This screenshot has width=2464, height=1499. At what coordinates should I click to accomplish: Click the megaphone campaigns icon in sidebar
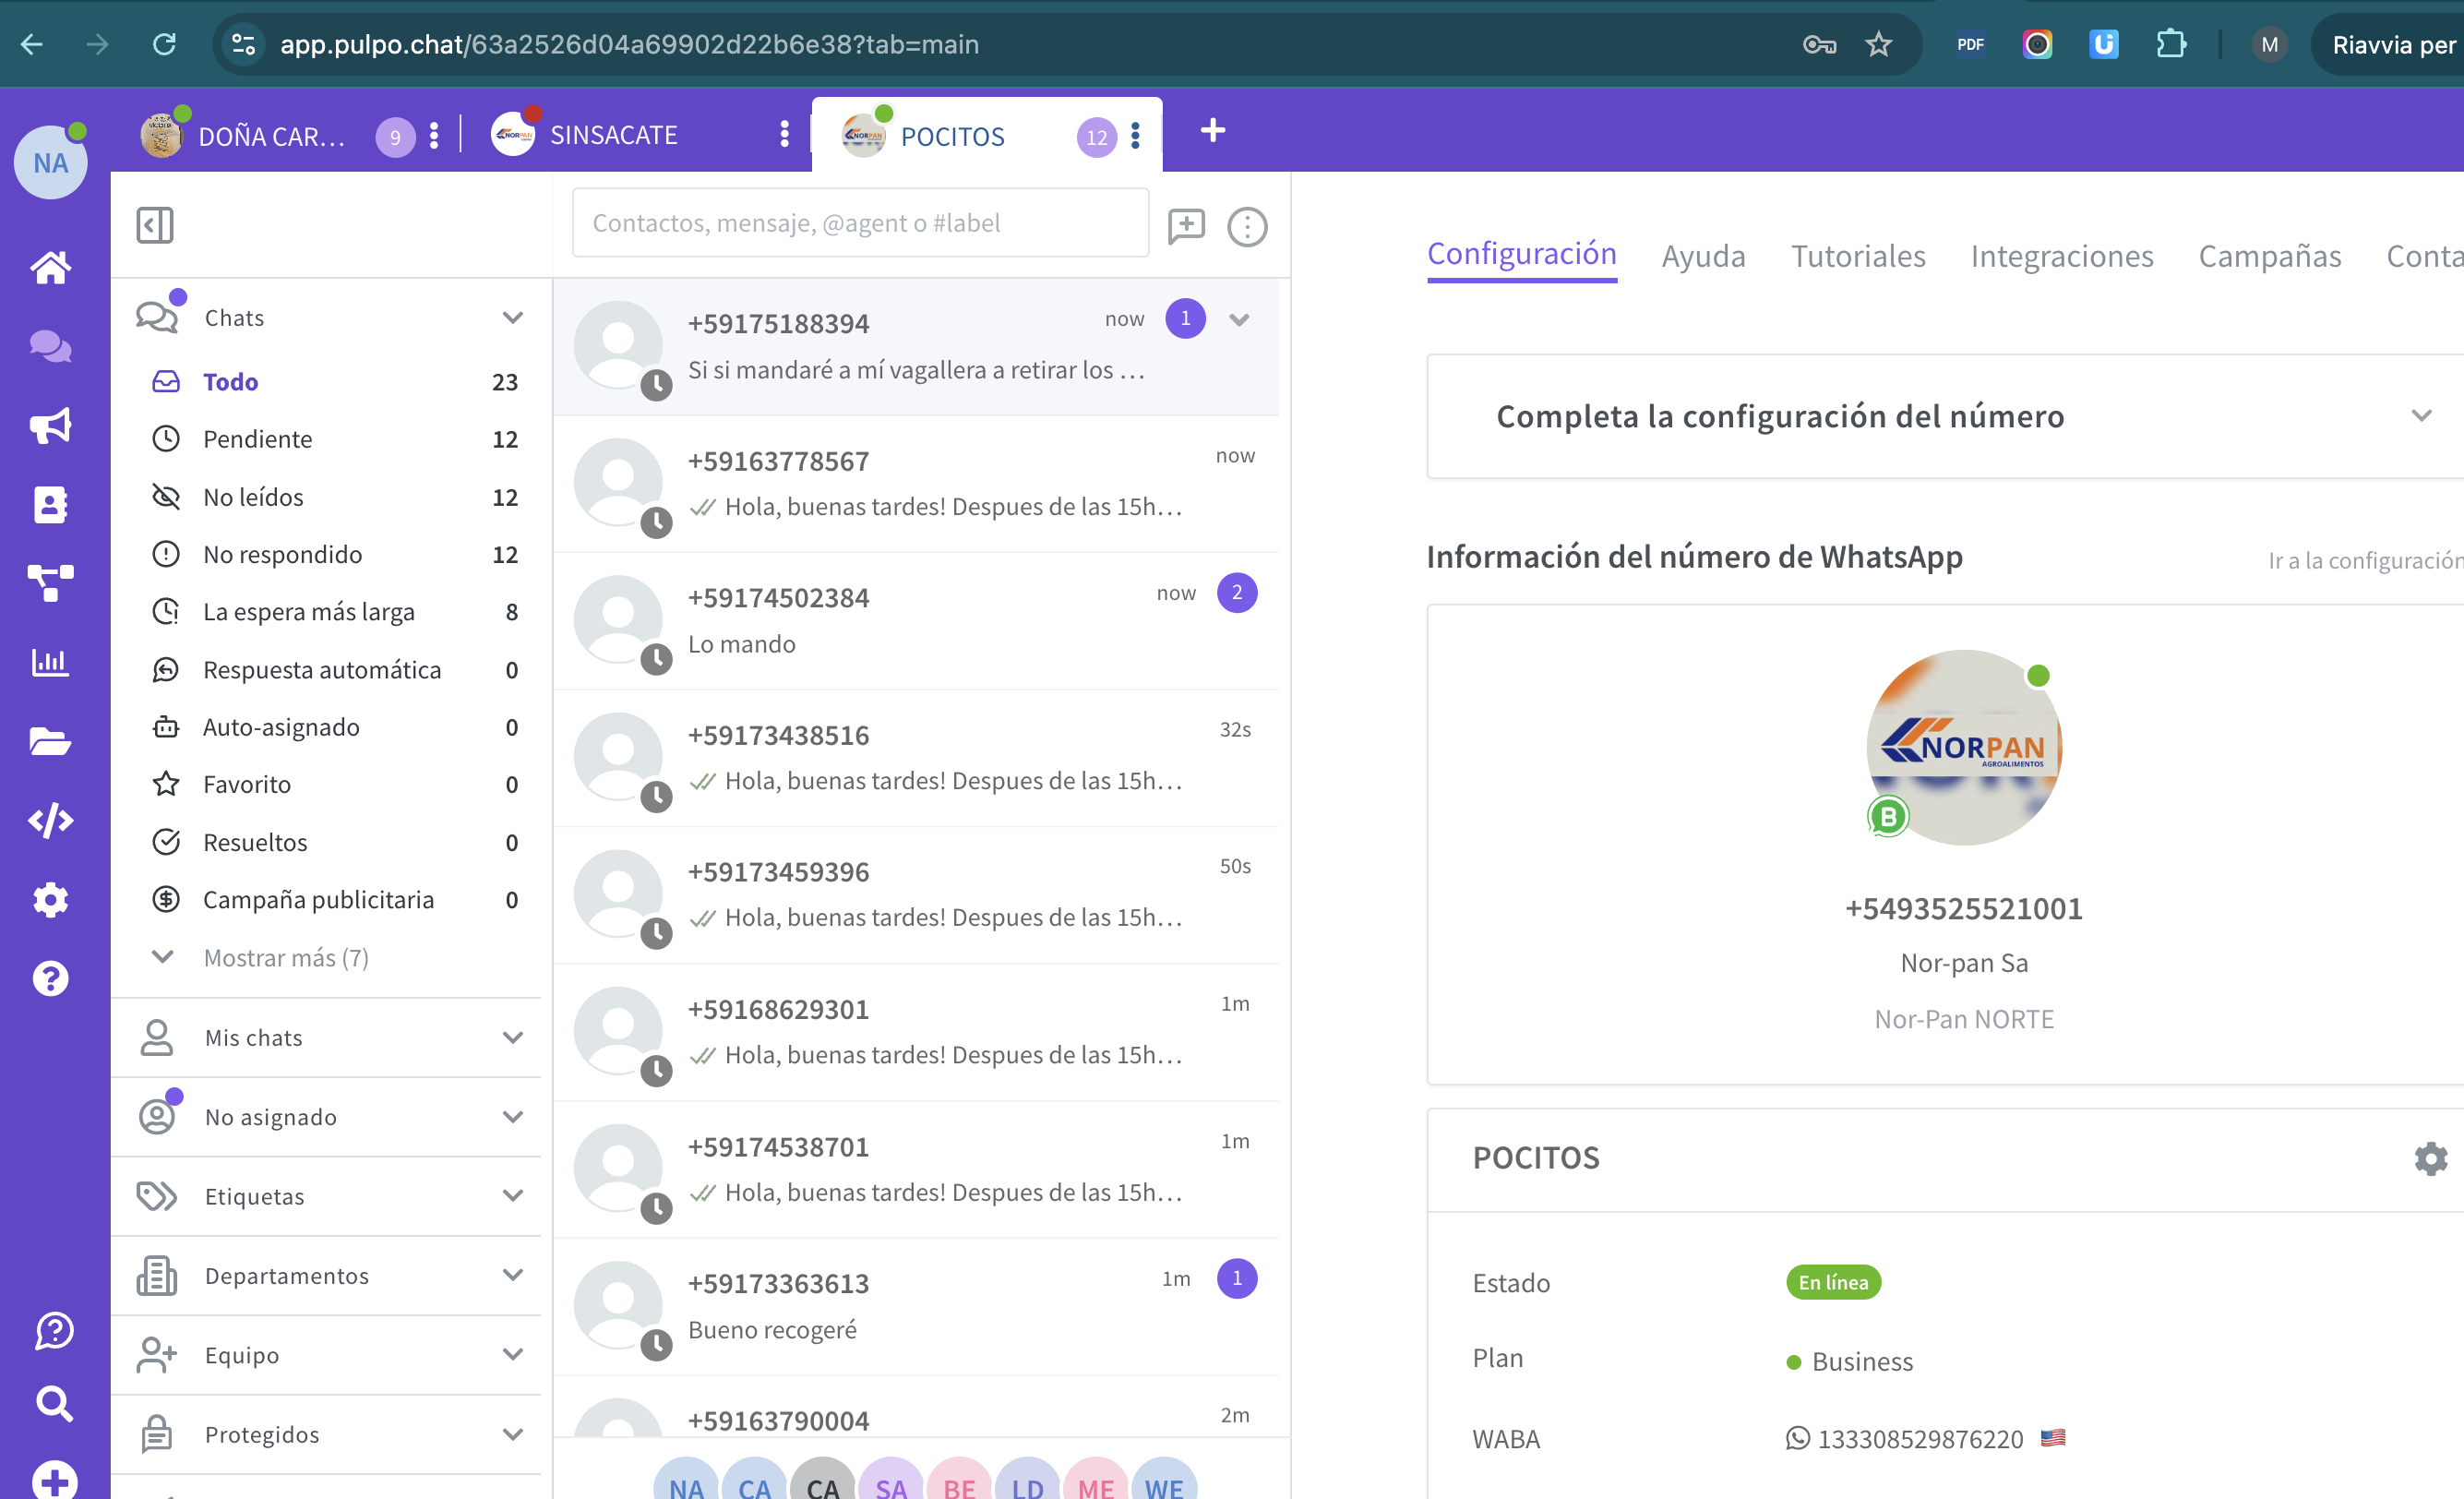50,426
